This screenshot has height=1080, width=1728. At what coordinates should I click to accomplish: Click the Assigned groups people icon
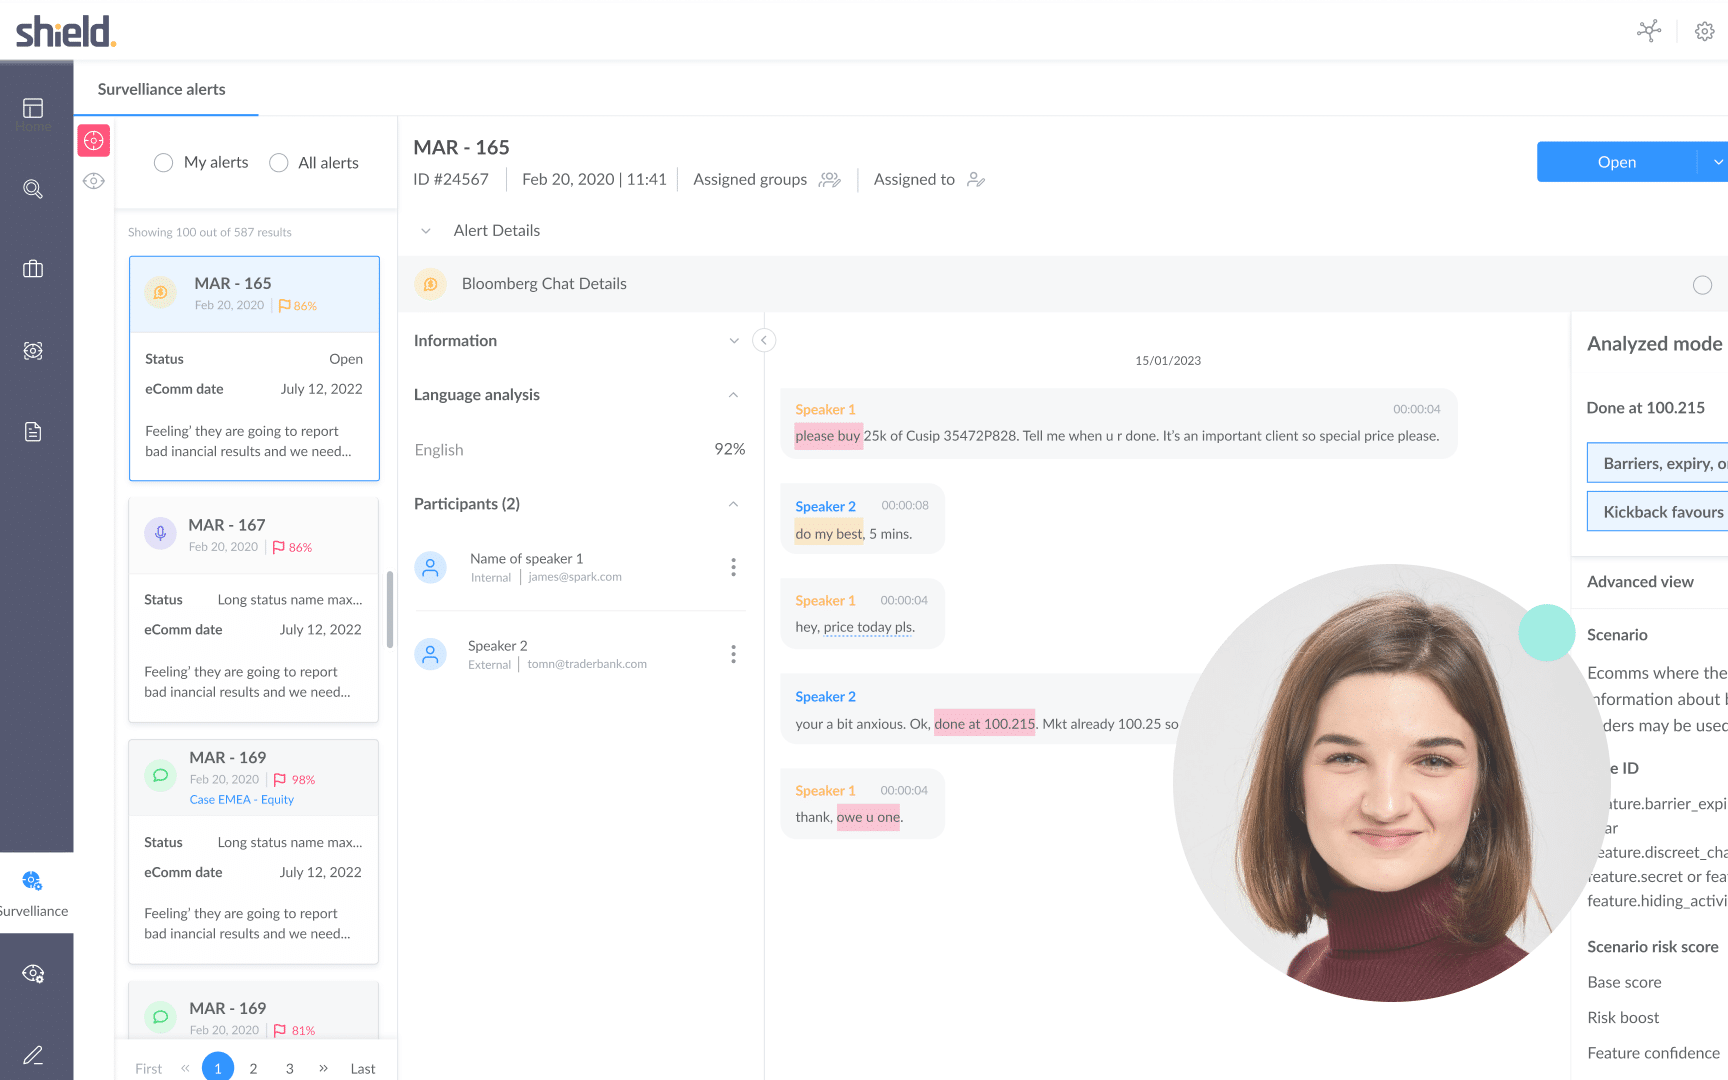click(829, 180)
